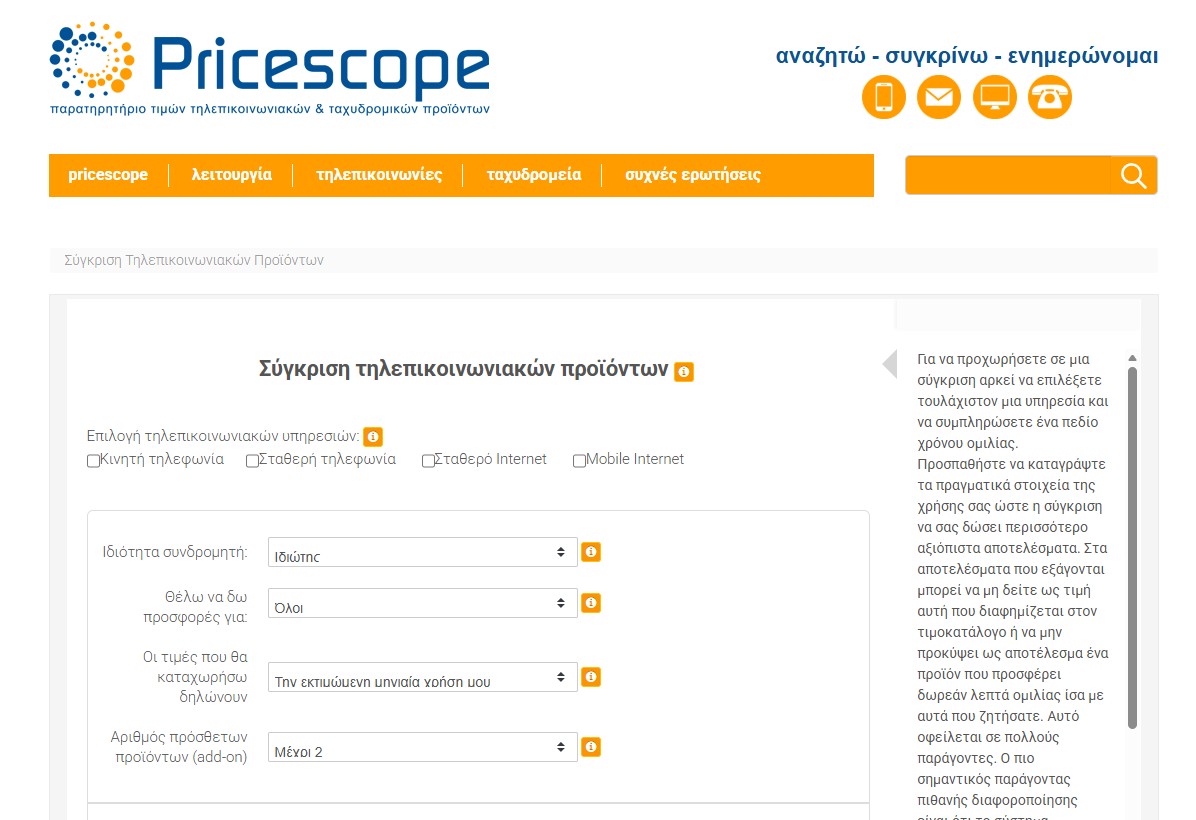Expand the Θέλω να δω προσφορές για dropdown

[422, 604]
